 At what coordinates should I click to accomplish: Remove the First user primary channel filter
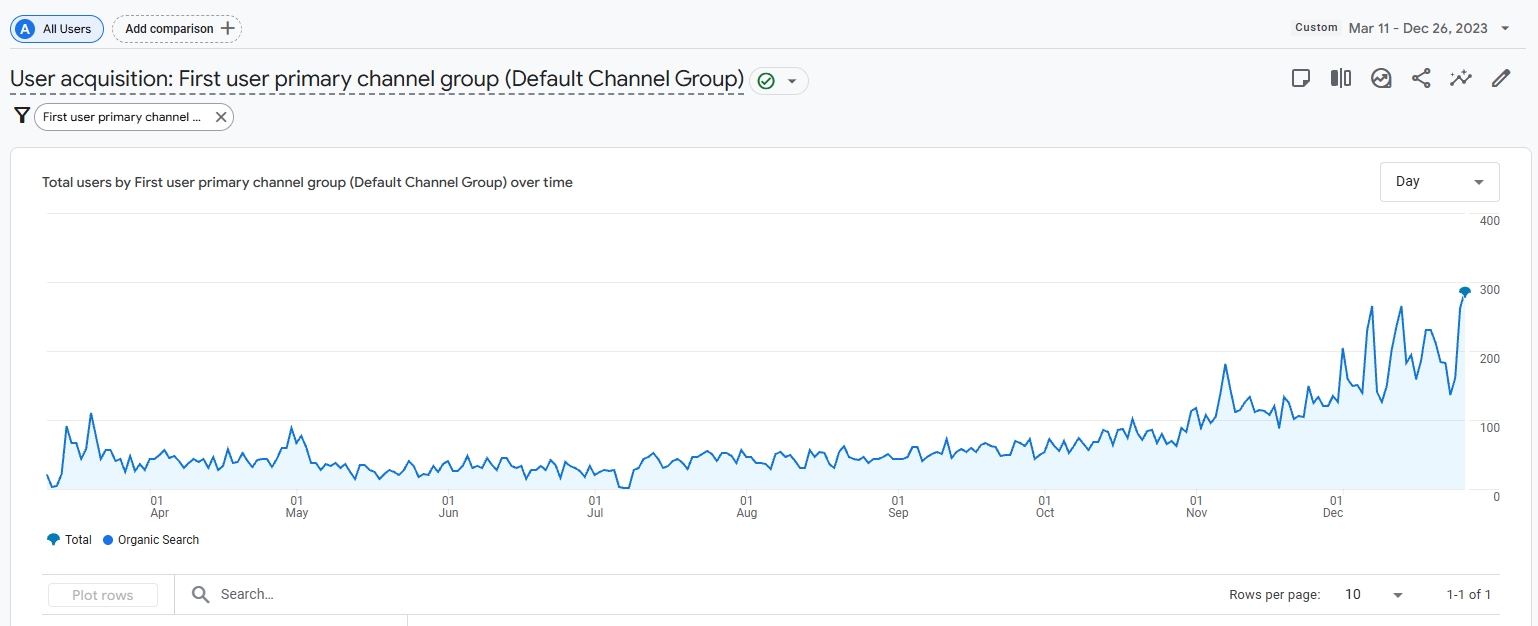pos(221,117)
